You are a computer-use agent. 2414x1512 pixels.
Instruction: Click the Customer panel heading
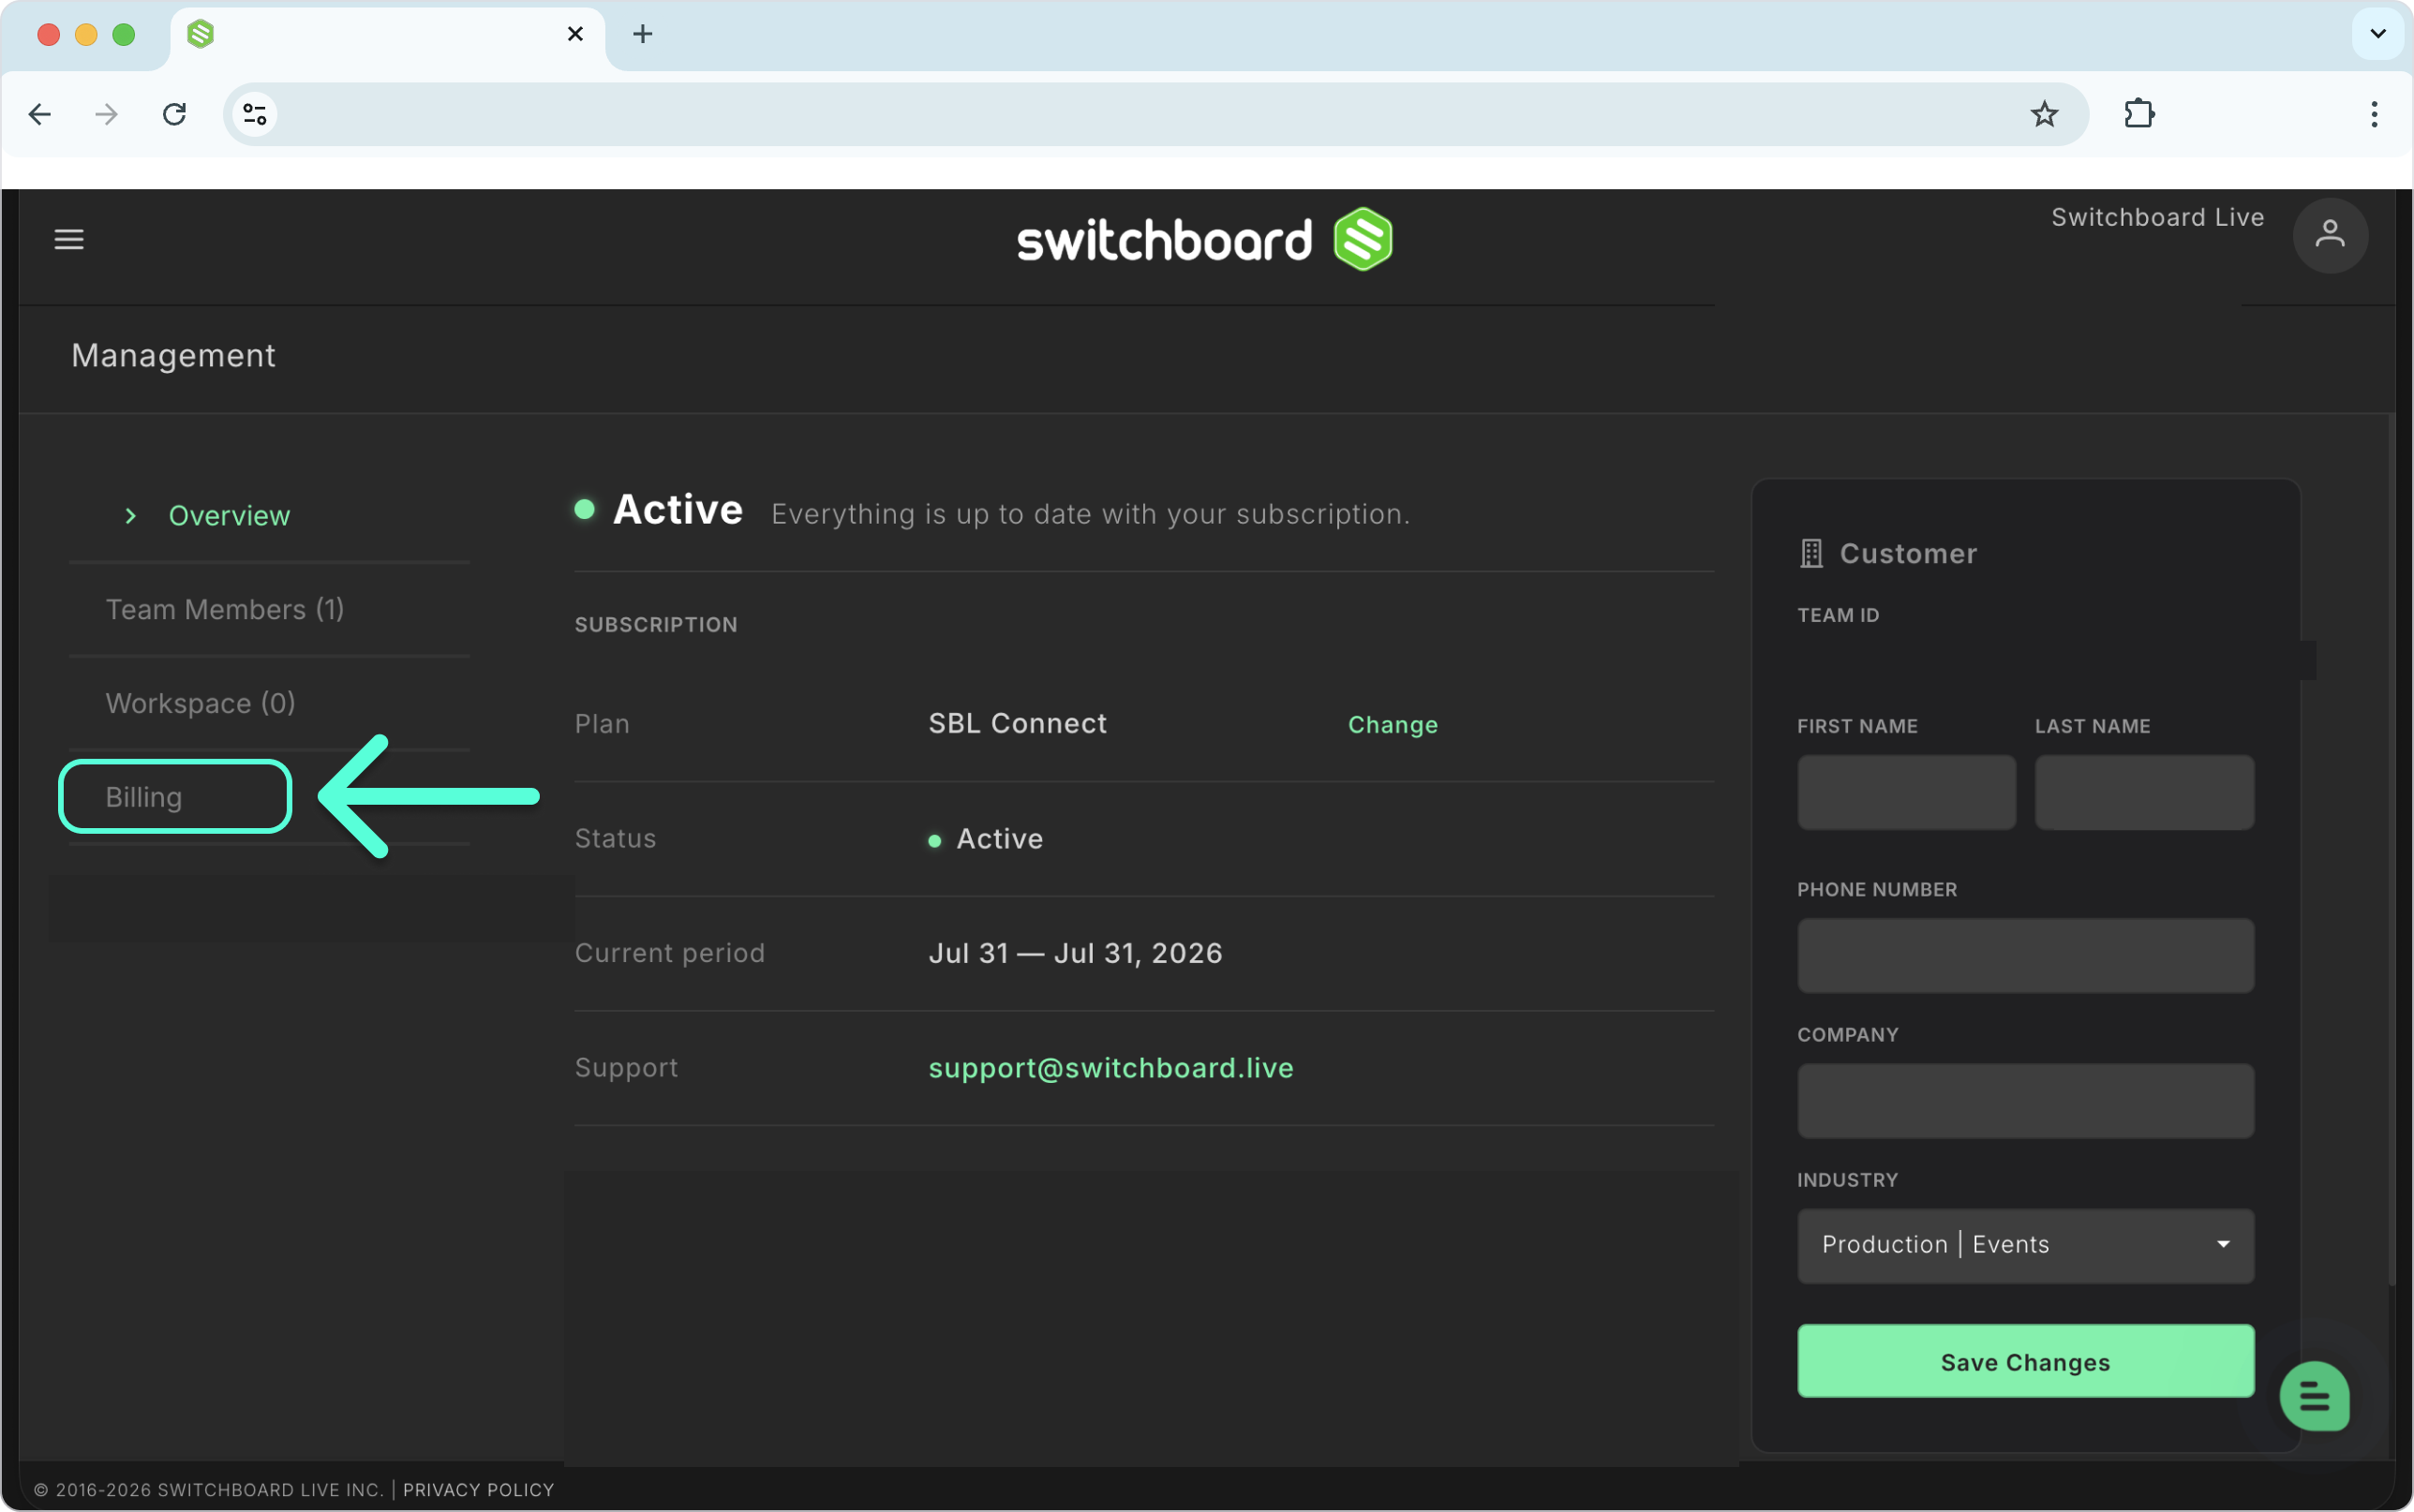[x=1908, y=553]
